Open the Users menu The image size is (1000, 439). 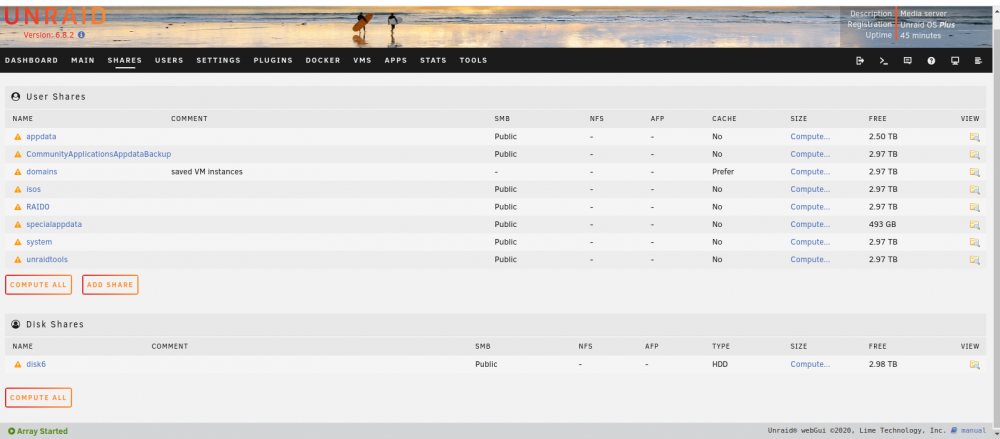click(169, 61)
